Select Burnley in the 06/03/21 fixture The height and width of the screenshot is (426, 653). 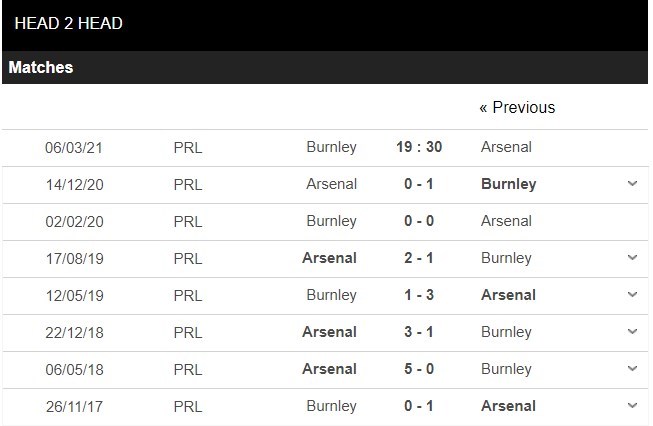tap(331, 147)
